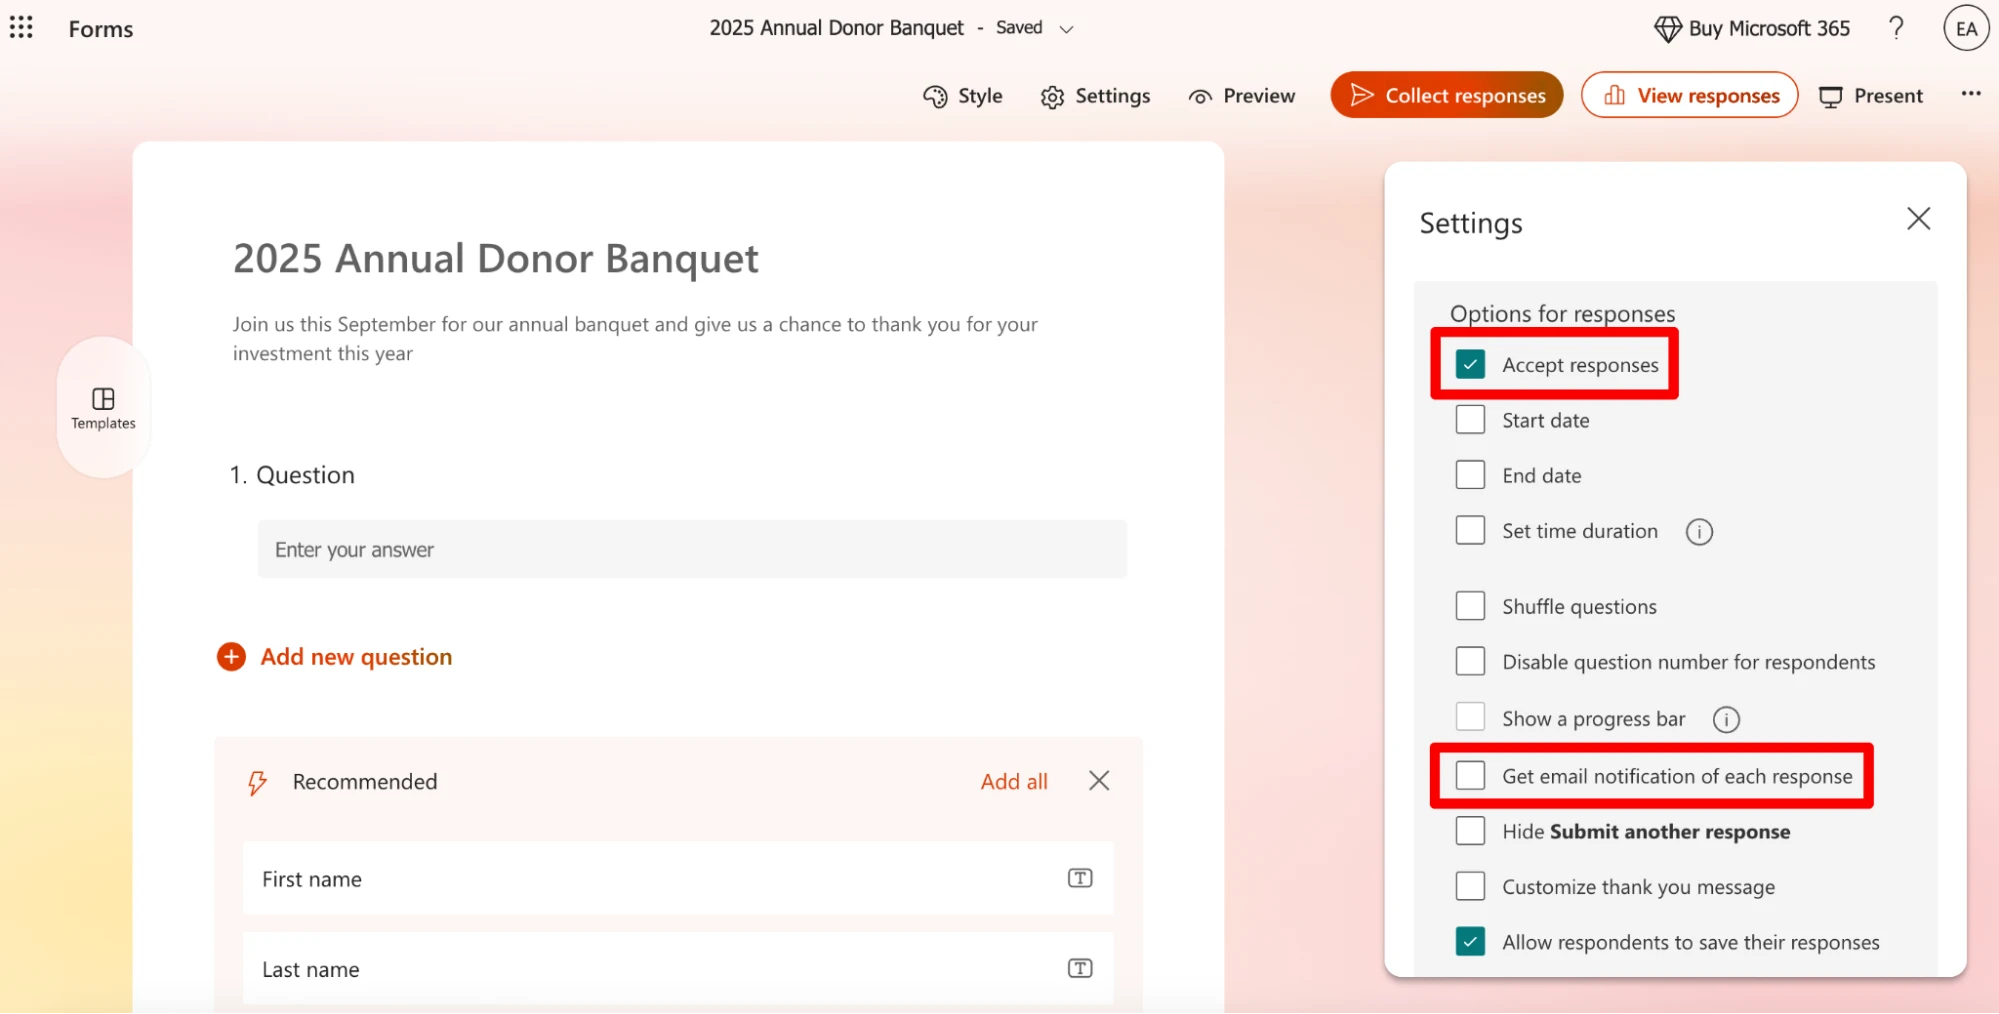Click the Help question mark icon
1999x1014 pixels.
(1896, 27)
